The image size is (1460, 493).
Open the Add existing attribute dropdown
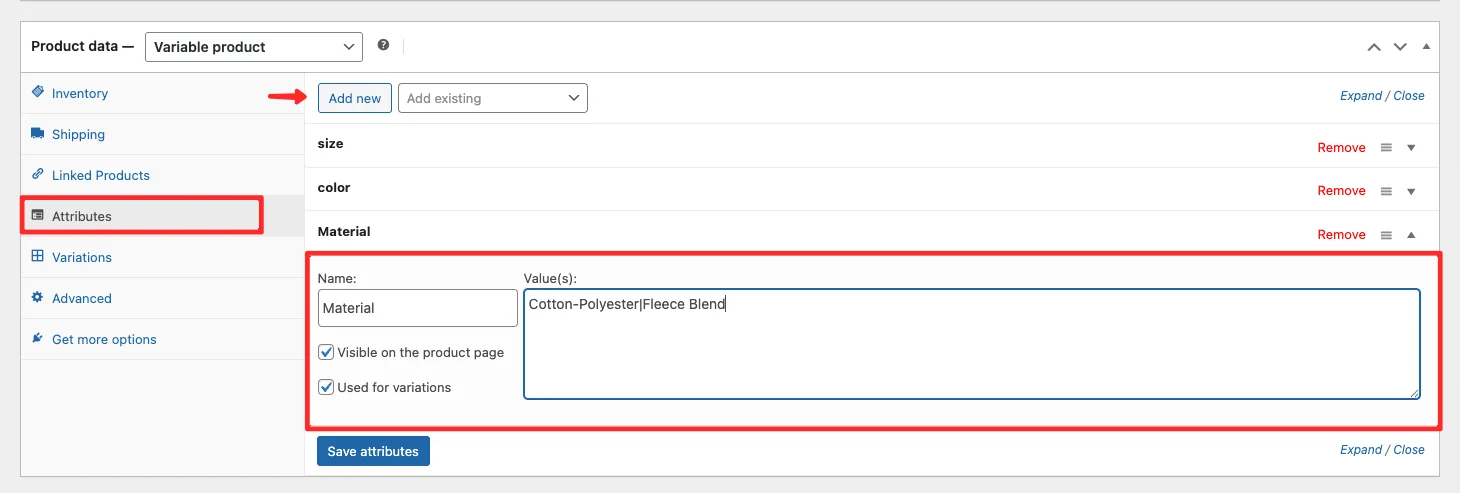point(493,98)
